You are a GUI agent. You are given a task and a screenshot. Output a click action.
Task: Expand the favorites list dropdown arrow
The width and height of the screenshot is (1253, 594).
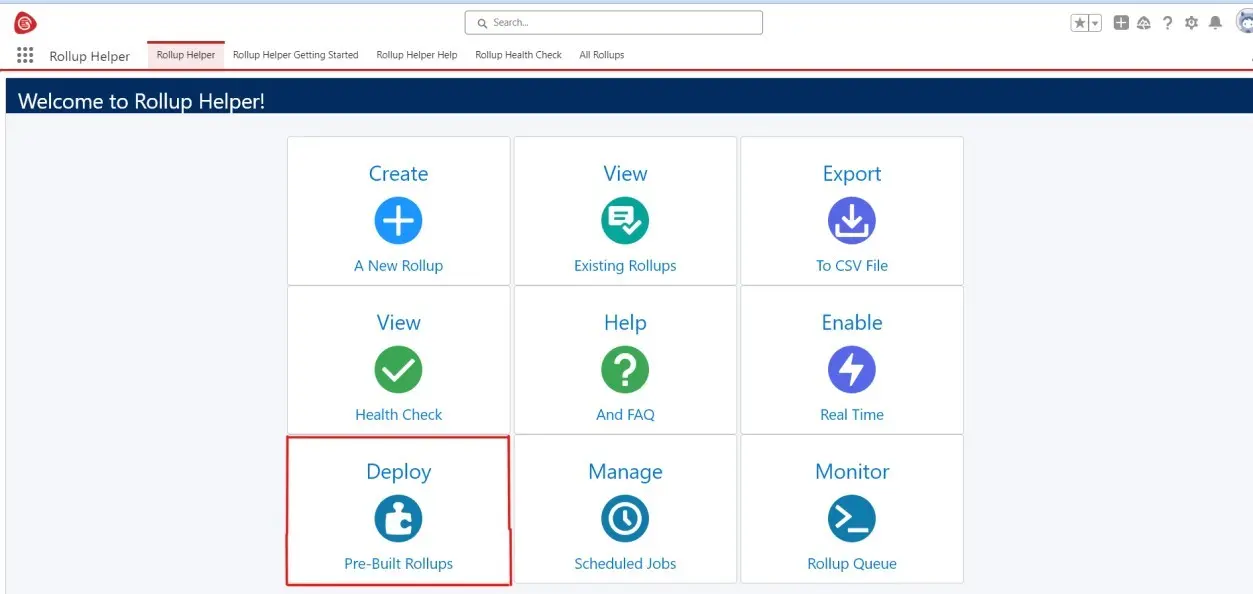1095,23
